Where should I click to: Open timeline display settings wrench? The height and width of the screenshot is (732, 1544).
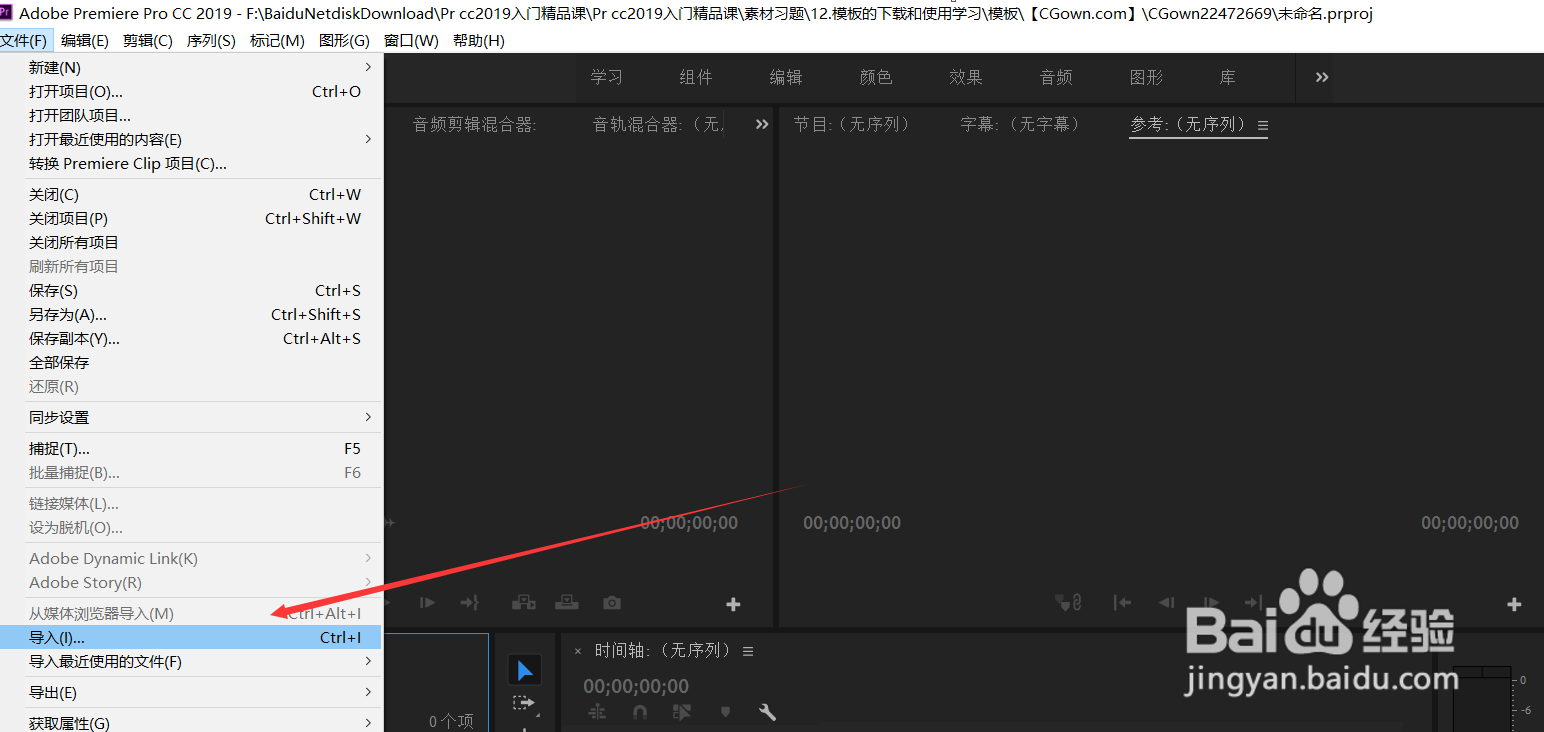768,712
